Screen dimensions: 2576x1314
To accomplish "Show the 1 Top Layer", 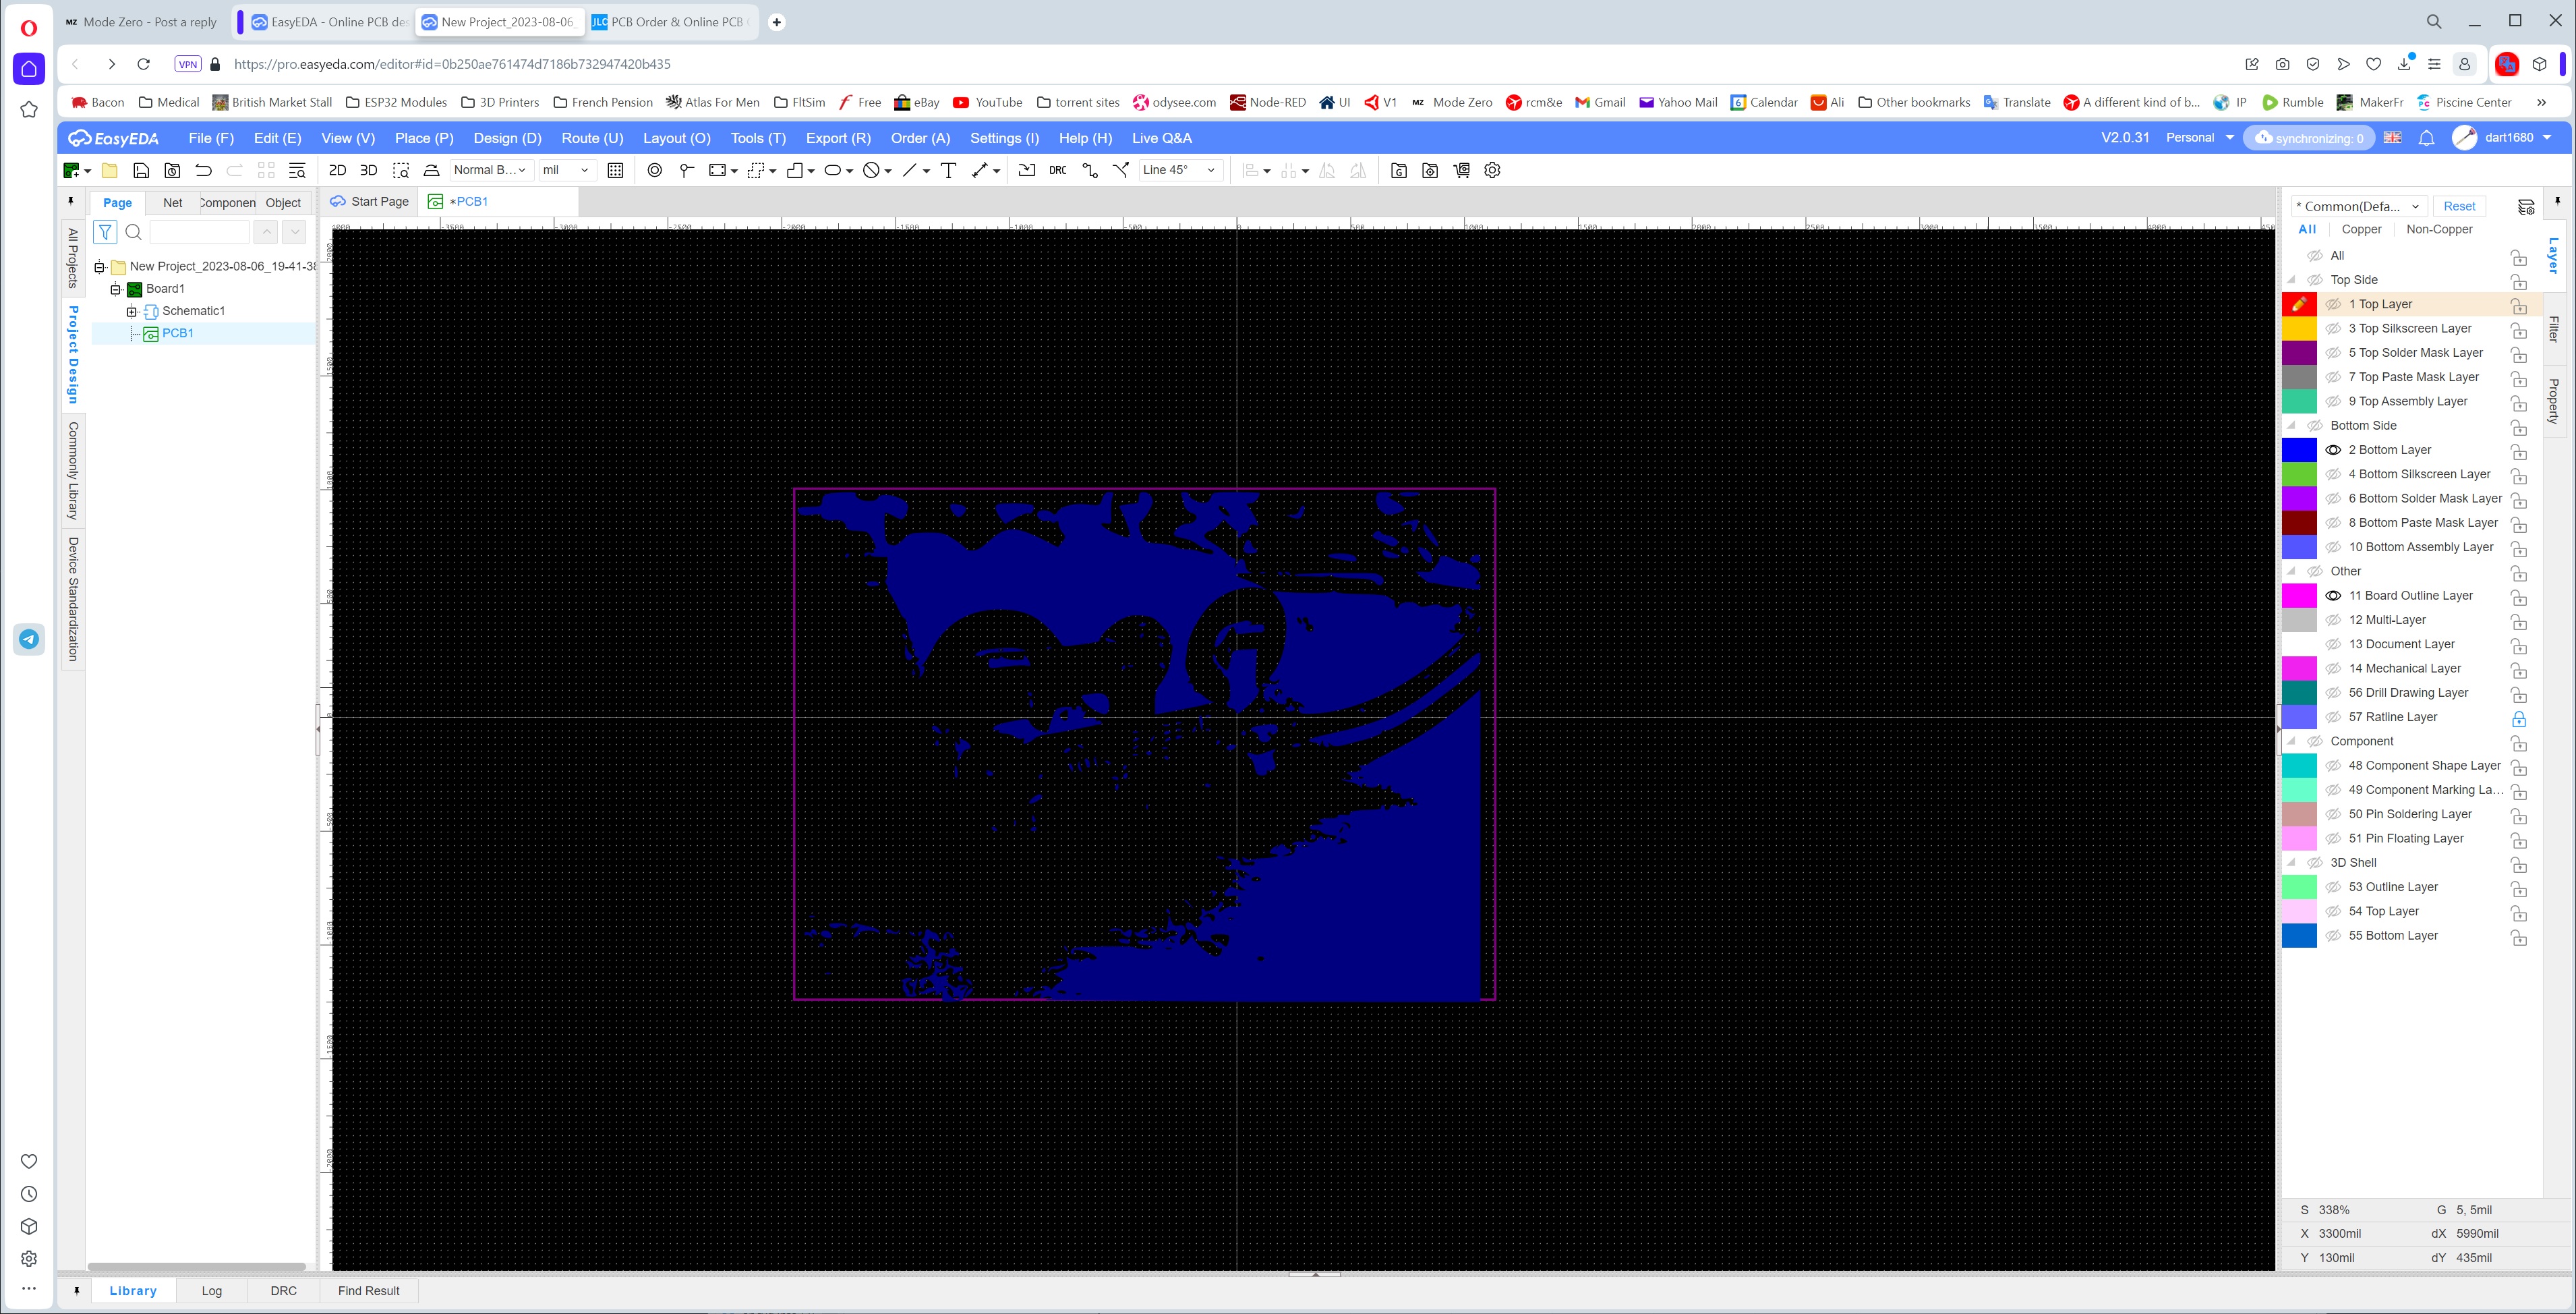I will (2333, 304).
